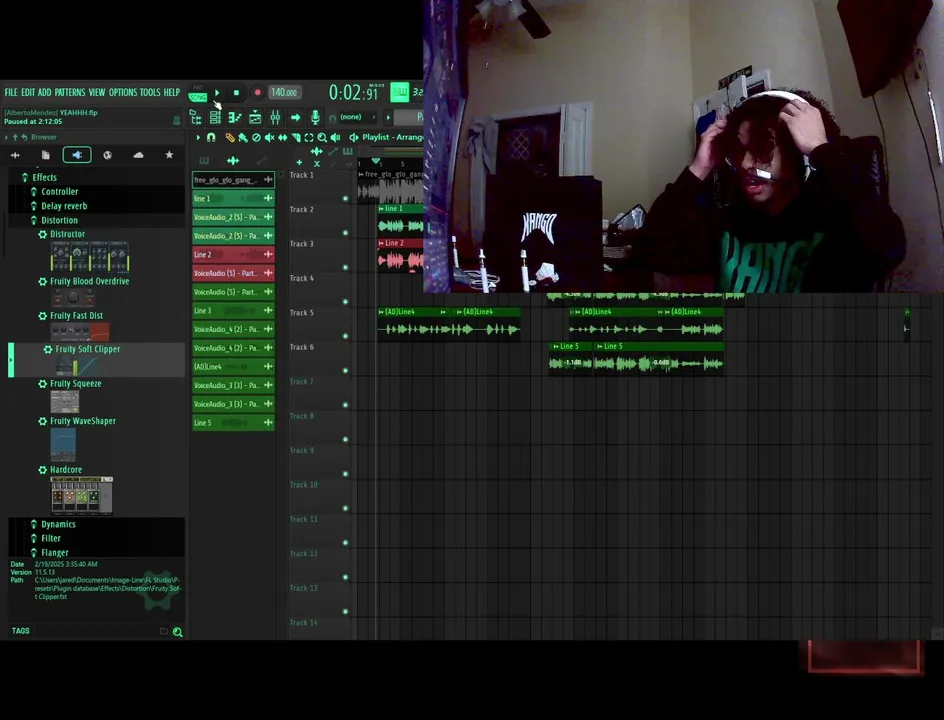
Task: Open the PATTERNS menu
Action: pyautogui.click(x=70, y=92)
